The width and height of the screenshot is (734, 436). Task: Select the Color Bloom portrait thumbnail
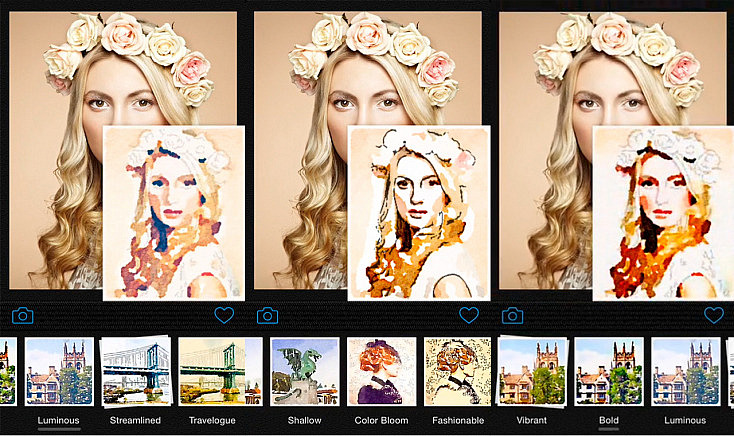point(382,372)
